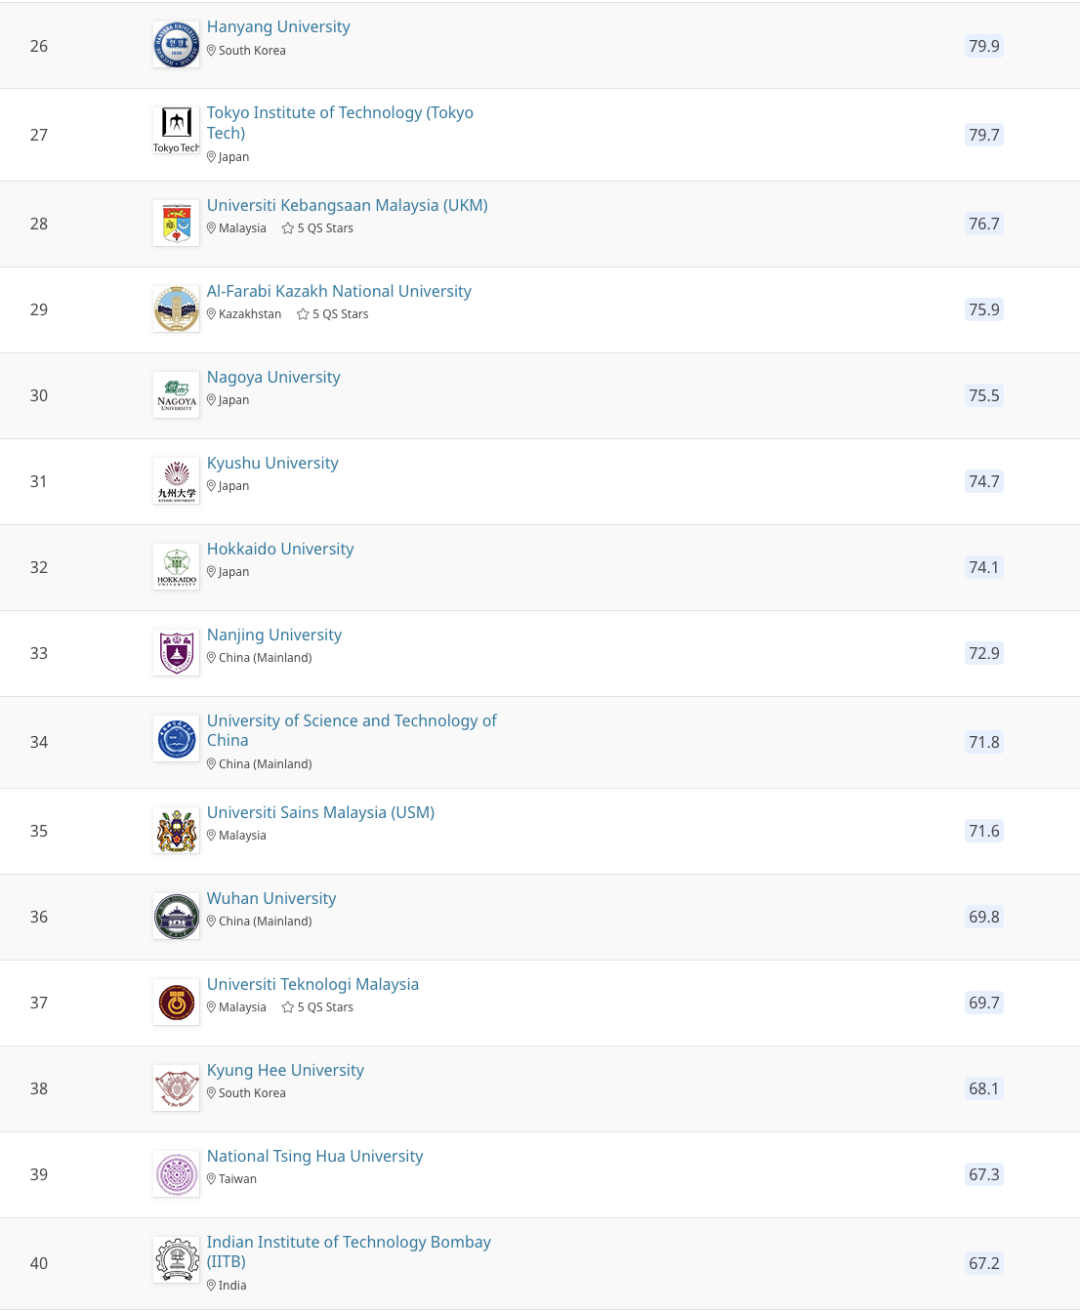Open the Hanyang University link
The height and width of the screenshot is (1312, 1080).
tap(278, 27)
